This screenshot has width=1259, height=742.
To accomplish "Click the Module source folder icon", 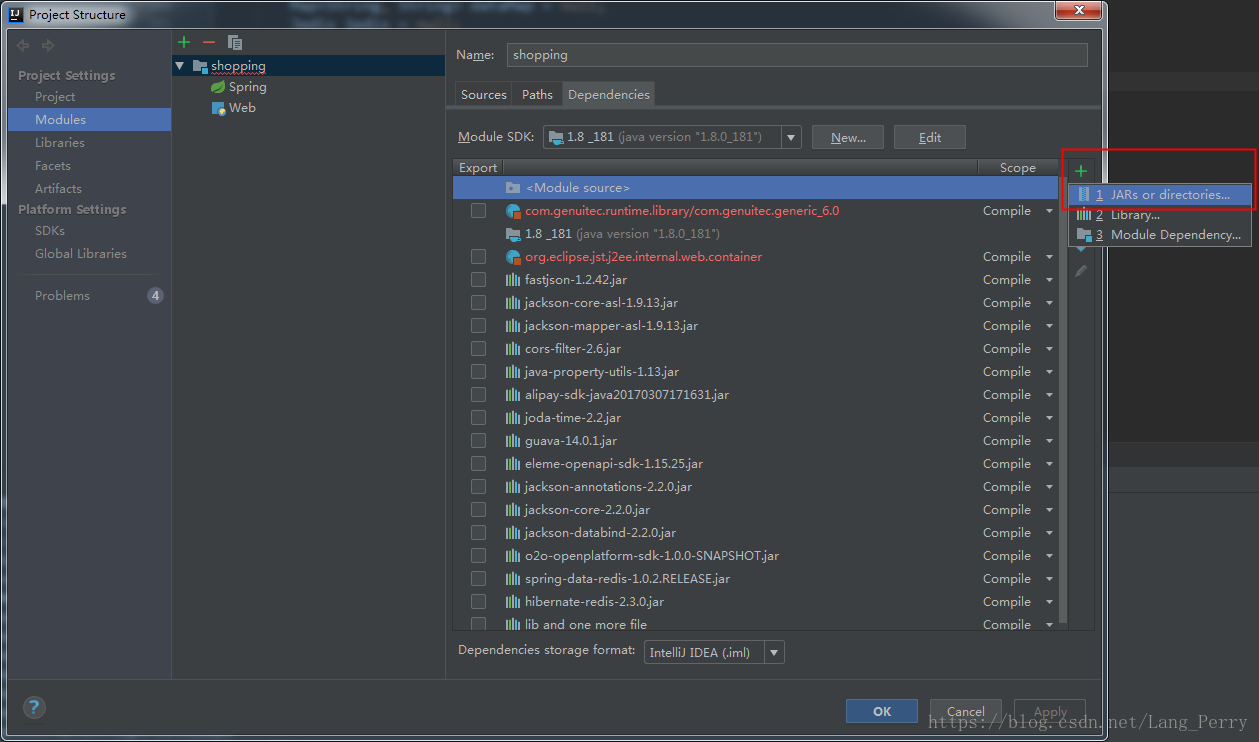I will pos(513,188).
